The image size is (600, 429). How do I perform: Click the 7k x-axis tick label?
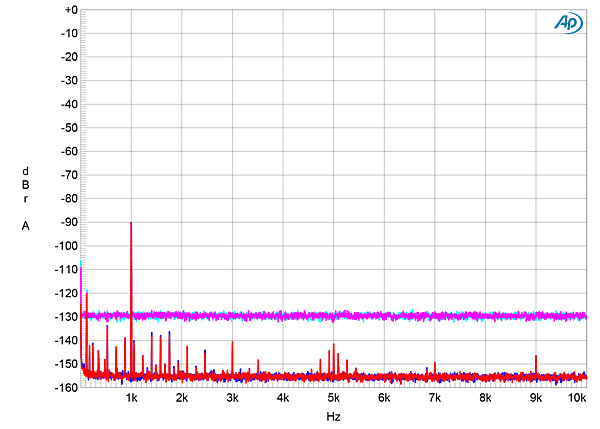(x=435, y=398)
